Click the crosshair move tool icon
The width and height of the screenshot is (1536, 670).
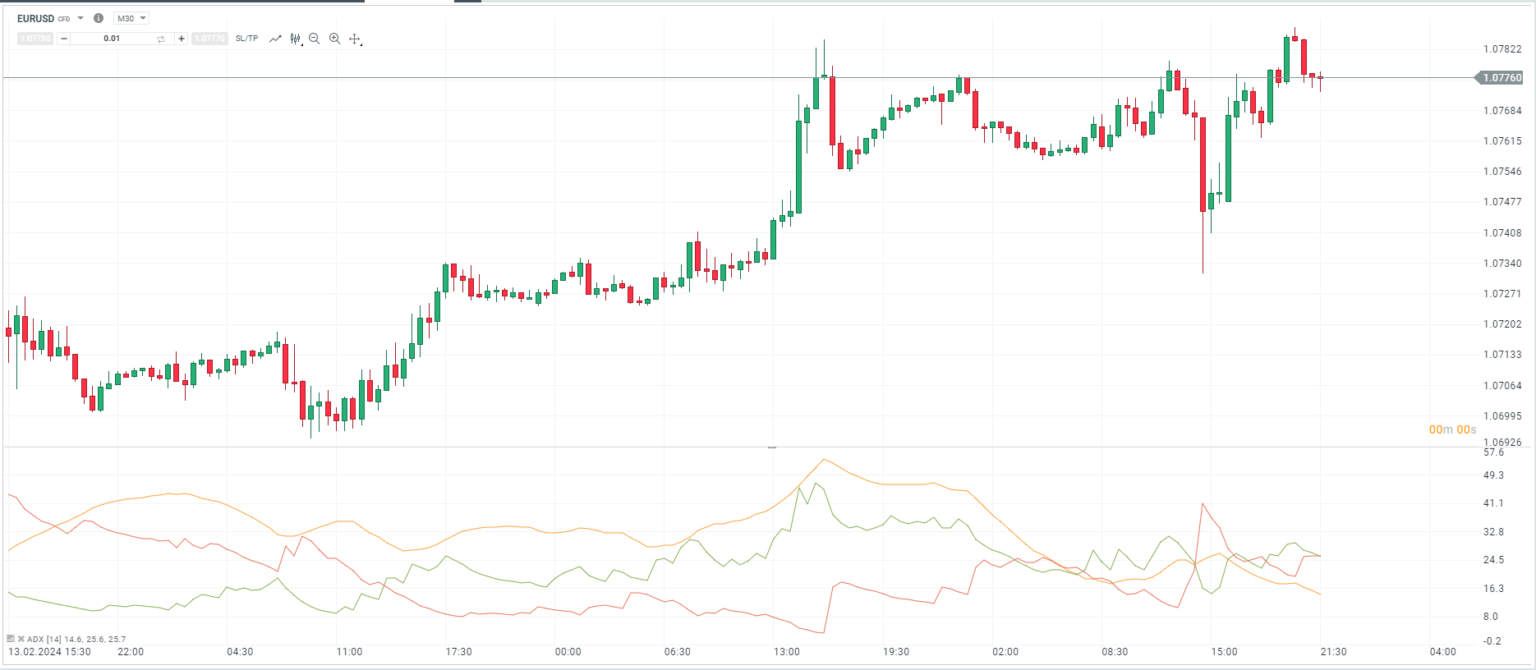tap(354, 38)
